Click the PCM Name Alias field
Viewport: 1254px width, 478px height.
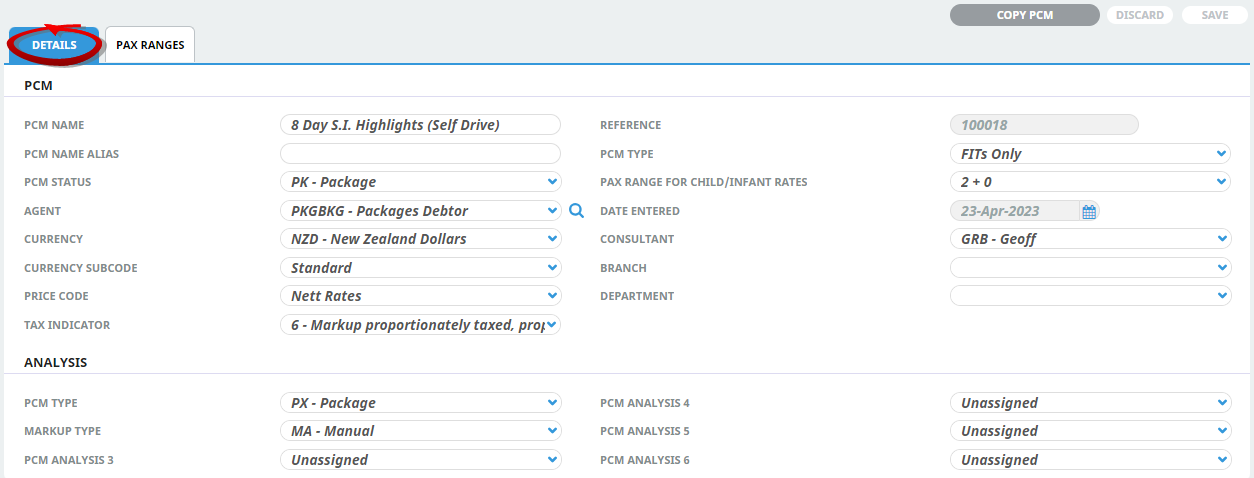coord(420,154)
